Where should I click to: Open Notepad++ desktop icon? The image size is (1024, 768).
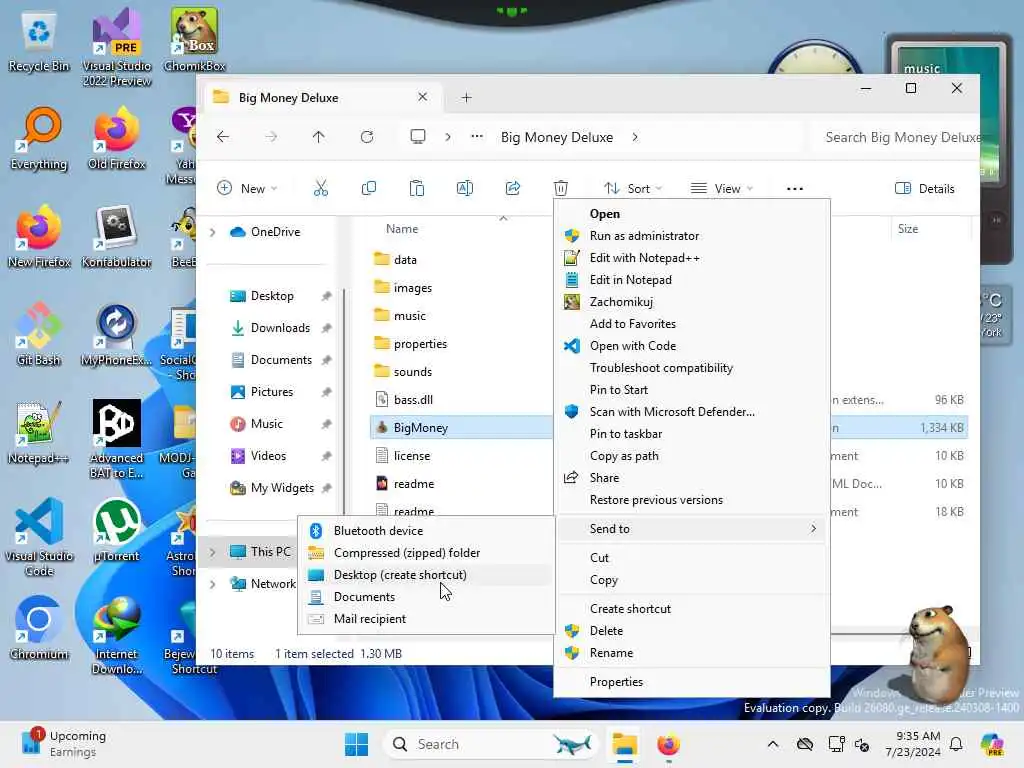39,432
